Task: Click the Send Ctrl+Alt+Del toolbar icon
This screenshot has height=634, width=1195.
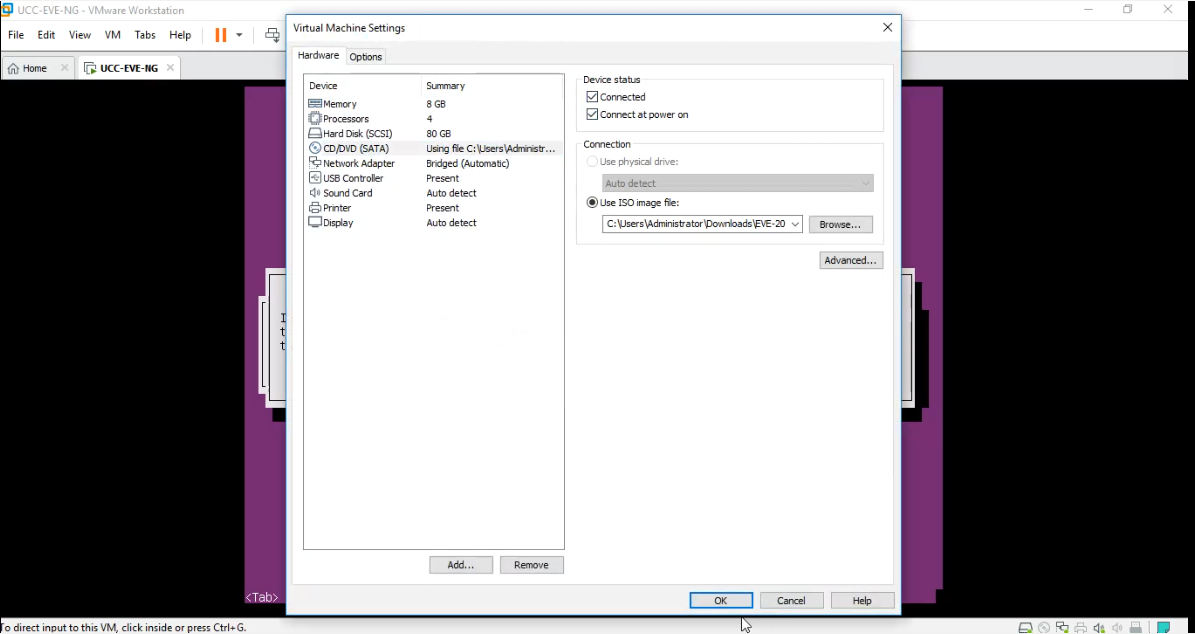Action: 272,35
